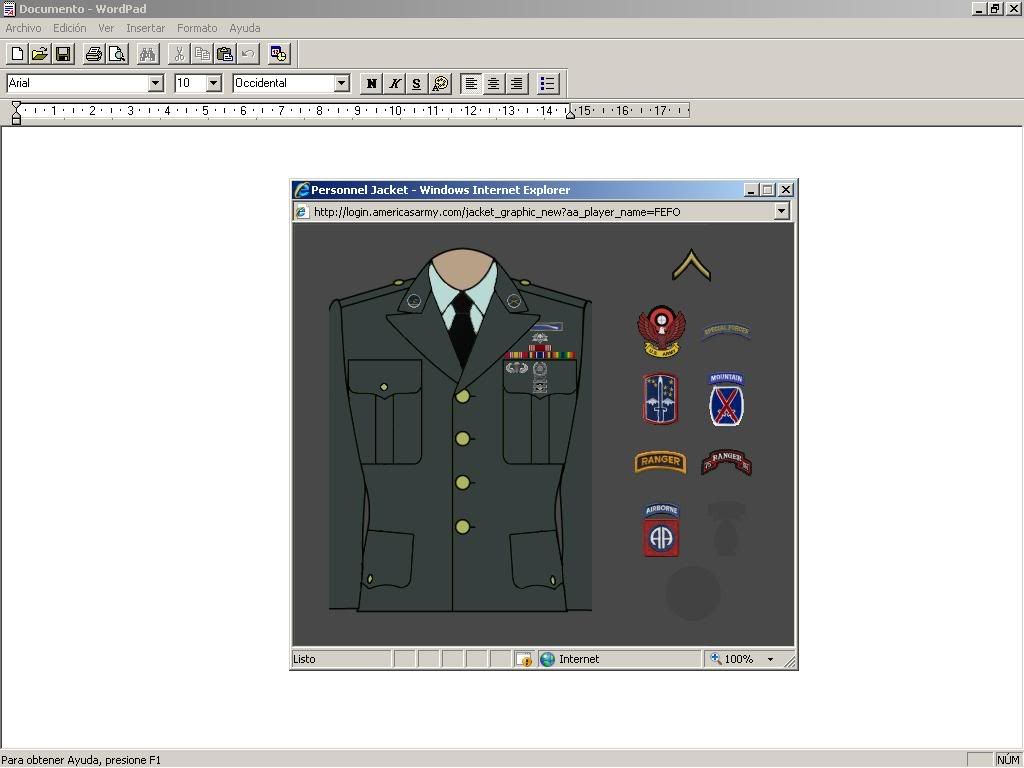Viewport: 1024px width, 768px height.
Task: Expand the Occidental script dropdown
Action: 342,83
